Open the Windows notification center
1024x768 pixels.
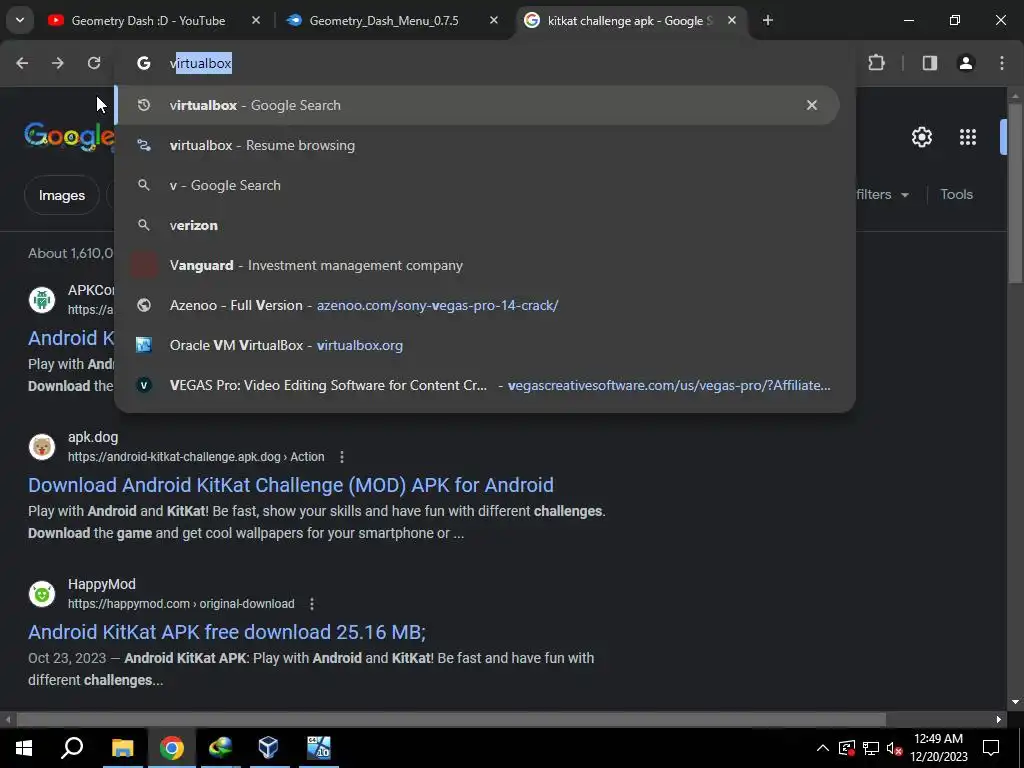(991, 748)
